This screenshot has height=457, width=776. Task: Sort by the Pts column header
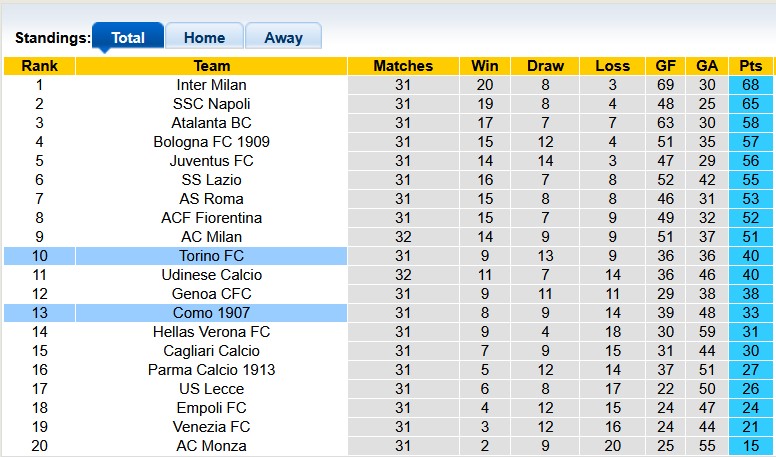point(751,66)
